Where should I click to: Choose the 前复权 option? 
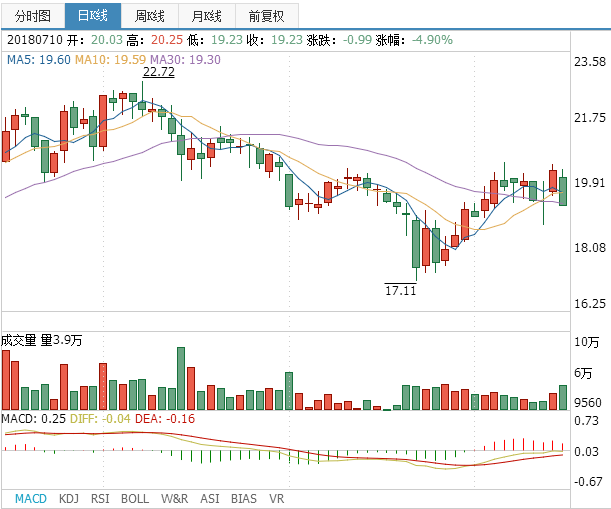[x=267, y=16]
